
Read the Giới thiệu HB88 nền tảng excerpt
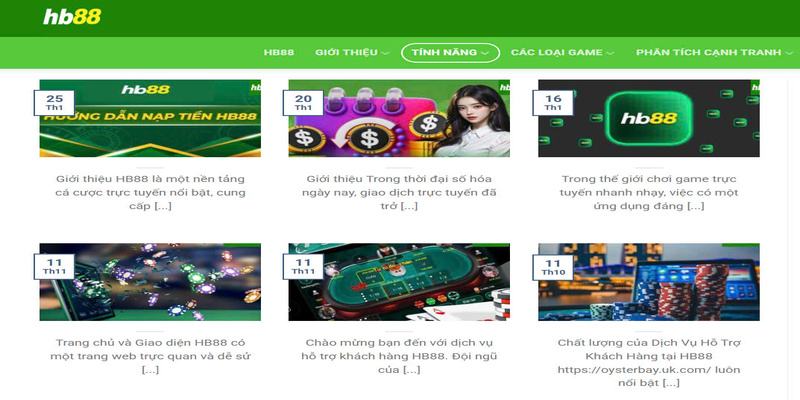click(x=150, y=192)
